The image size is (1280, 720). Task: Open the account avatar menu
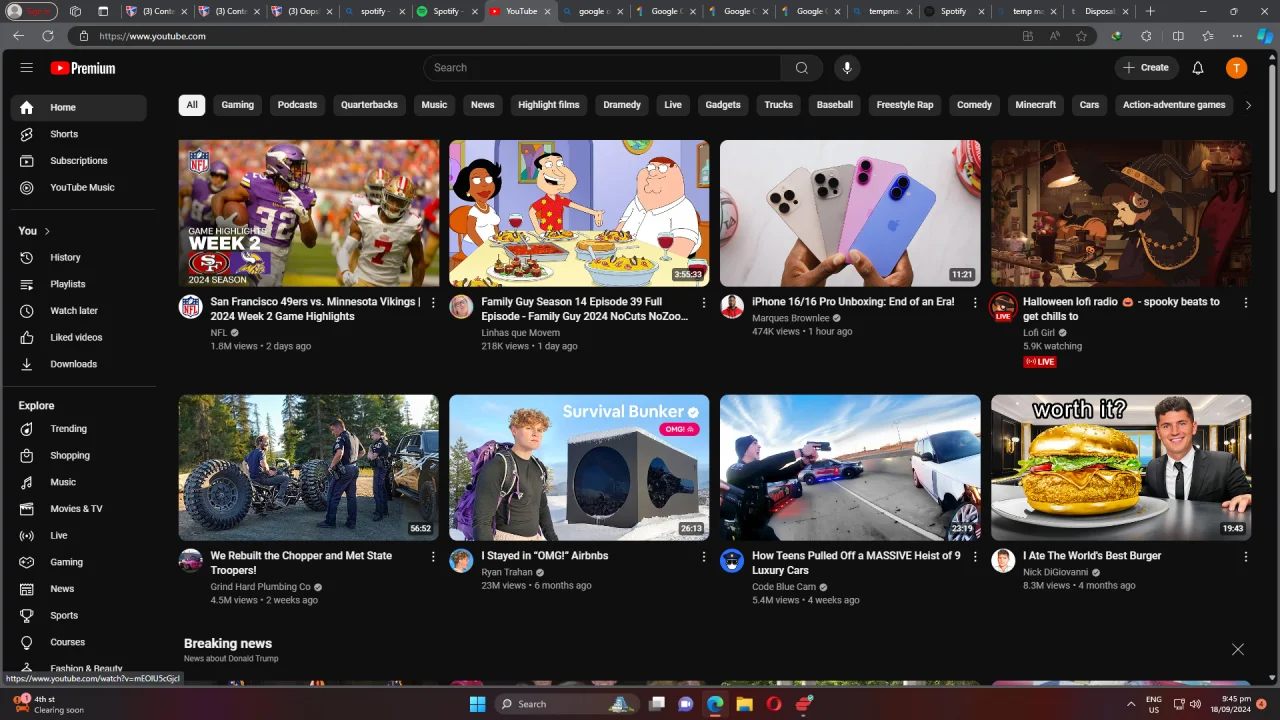click(1237, 68)
